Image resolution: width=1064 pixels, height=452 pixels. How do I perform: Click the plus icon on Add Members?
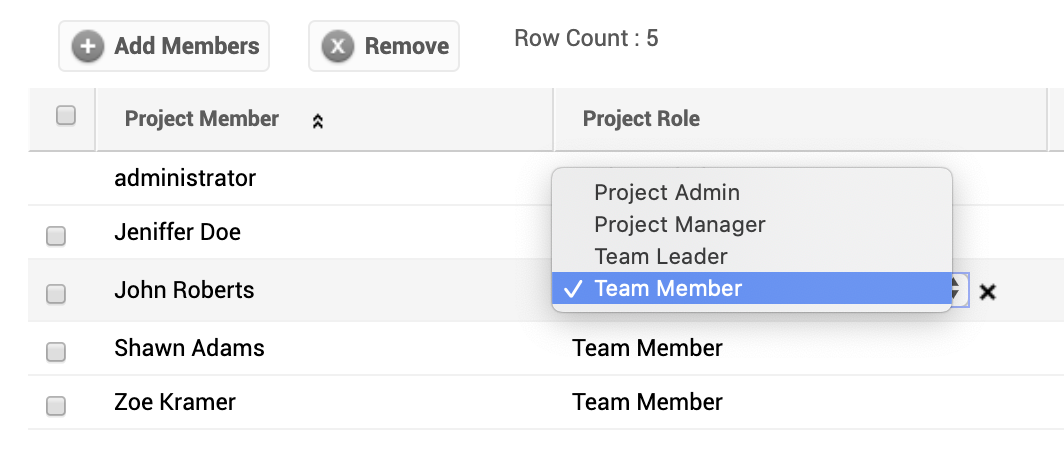(x=89, y=46)
